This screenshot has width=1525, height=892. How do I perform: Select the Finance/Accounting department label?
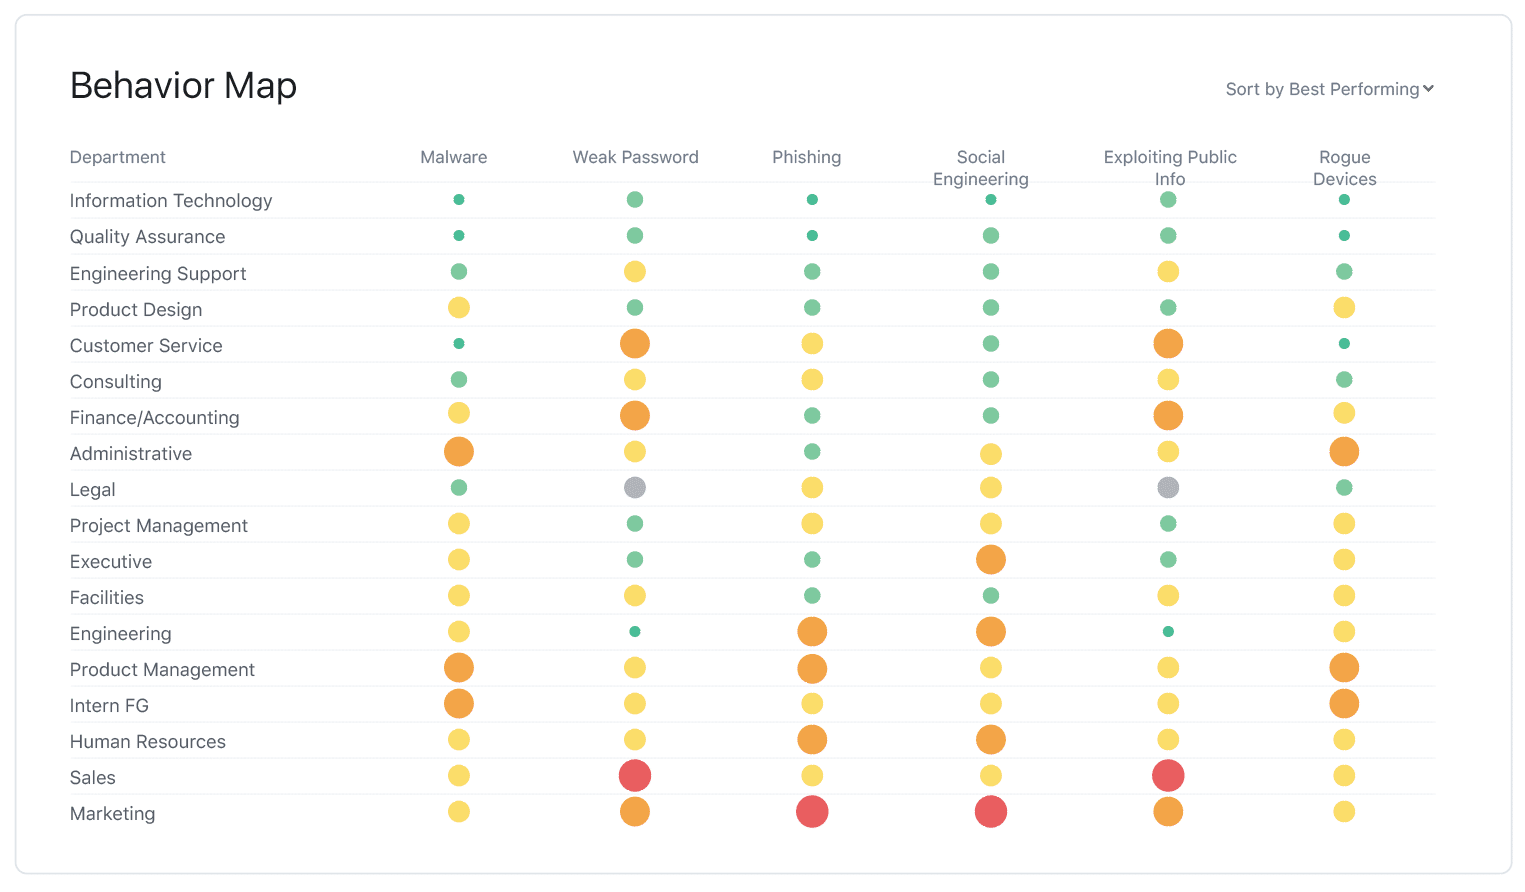click(155, 418)
